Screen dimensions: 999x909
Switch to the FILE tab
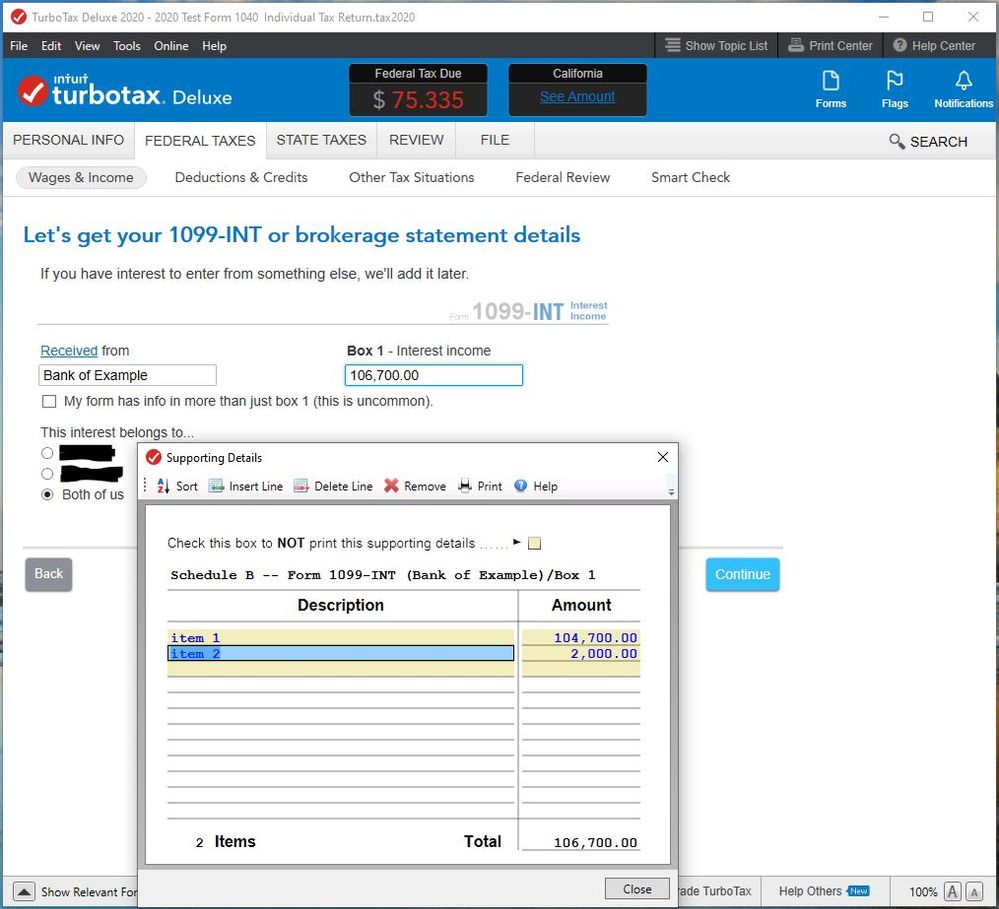click(494, 140)
